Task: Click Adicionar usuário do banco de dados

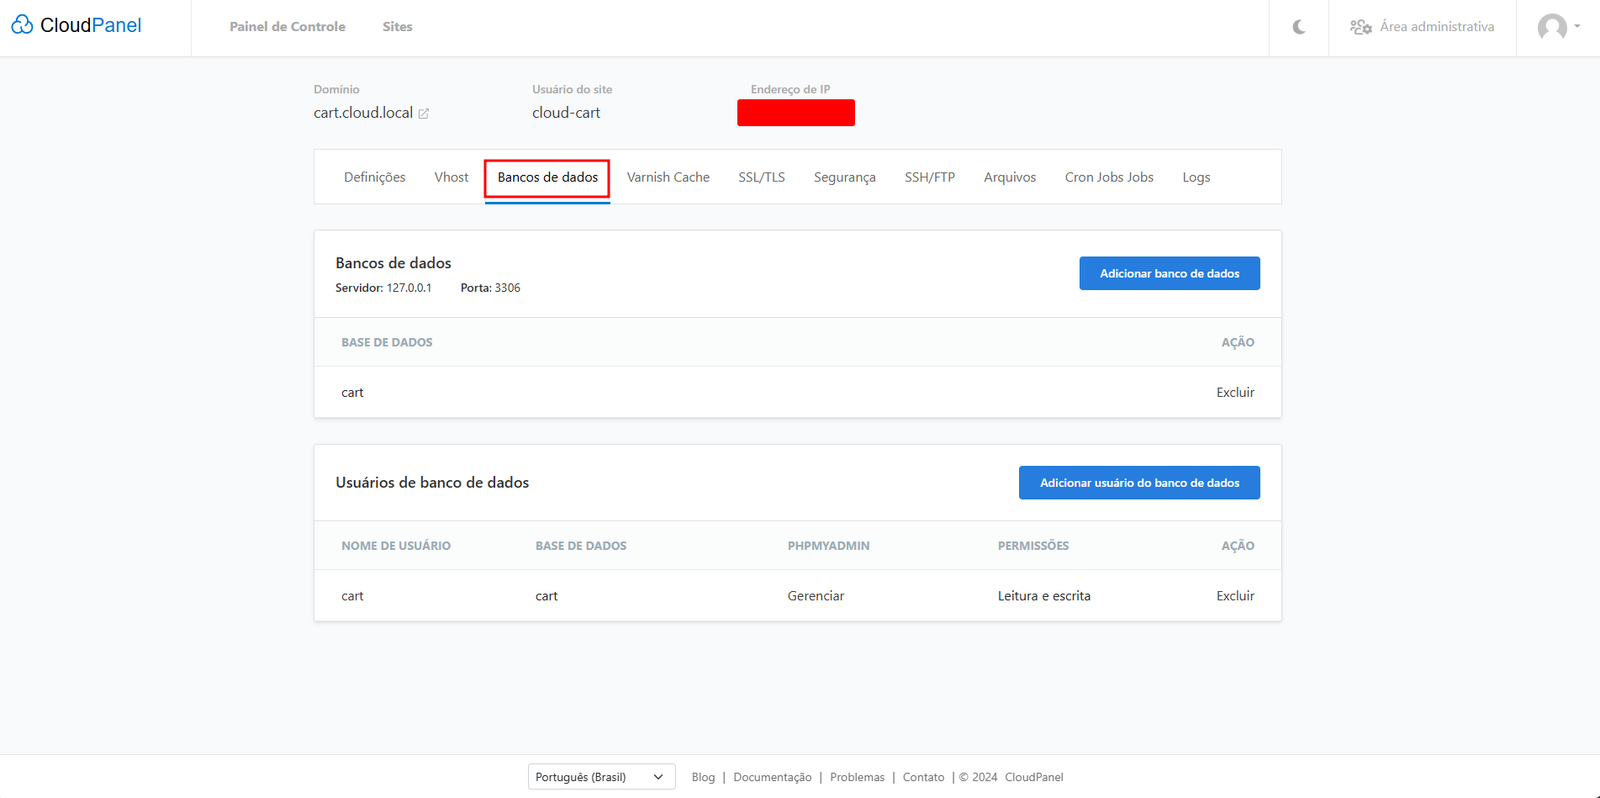Action: pyautogui.click(x=1139, y=483)
